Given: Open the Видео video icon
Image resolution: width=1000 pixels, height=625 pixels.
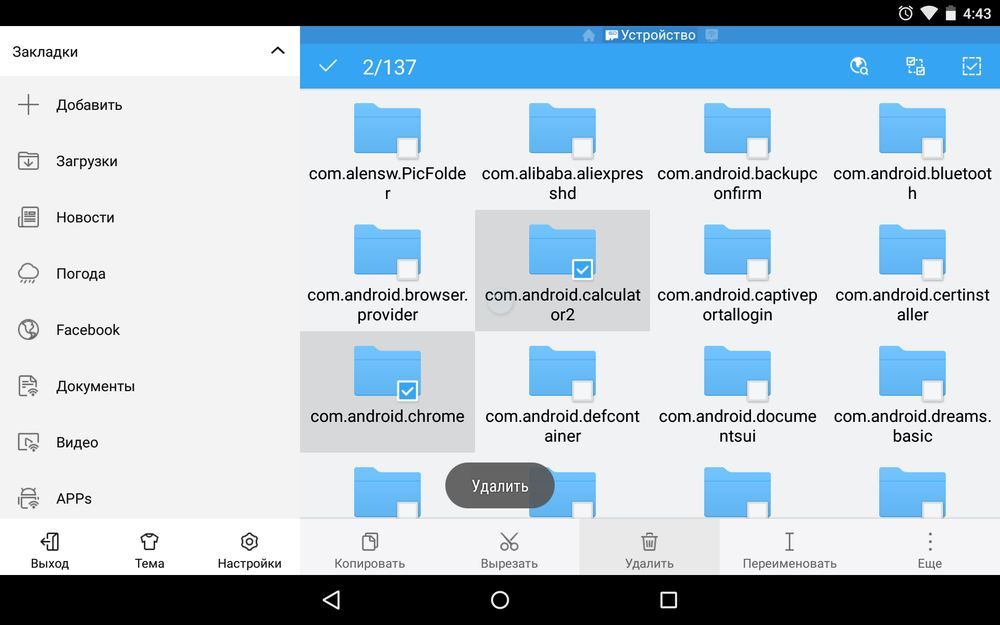Looking at the screenshot, I should point(28,442).
